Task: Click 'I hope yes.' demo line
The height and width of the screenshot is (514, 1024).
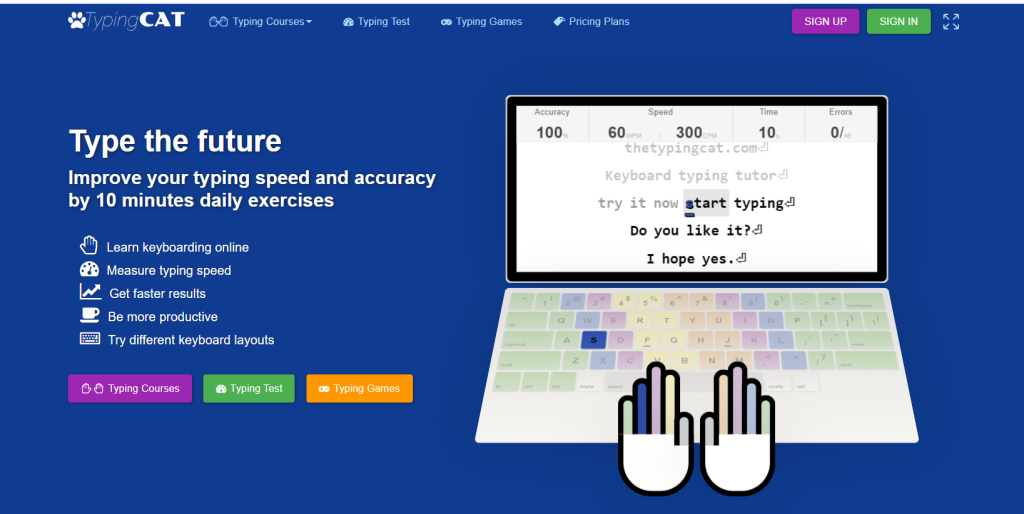Action: click(x=696, y=259)
